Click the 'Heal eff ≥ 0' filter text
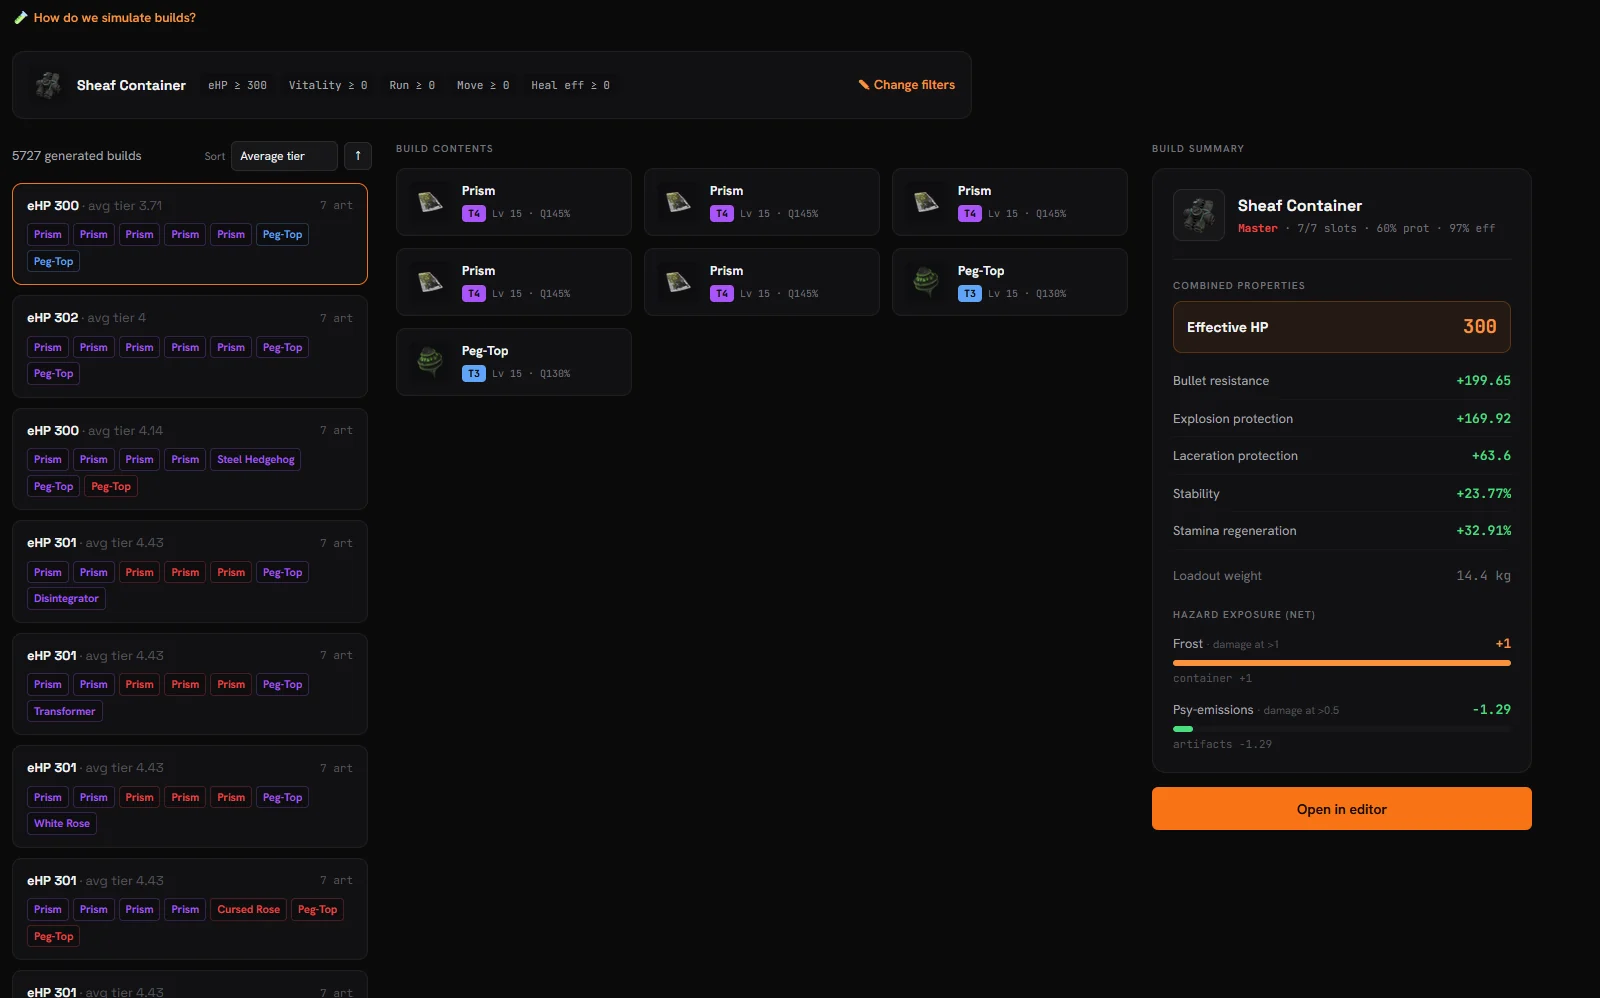 pyautogui.click(x=570, y=86)
